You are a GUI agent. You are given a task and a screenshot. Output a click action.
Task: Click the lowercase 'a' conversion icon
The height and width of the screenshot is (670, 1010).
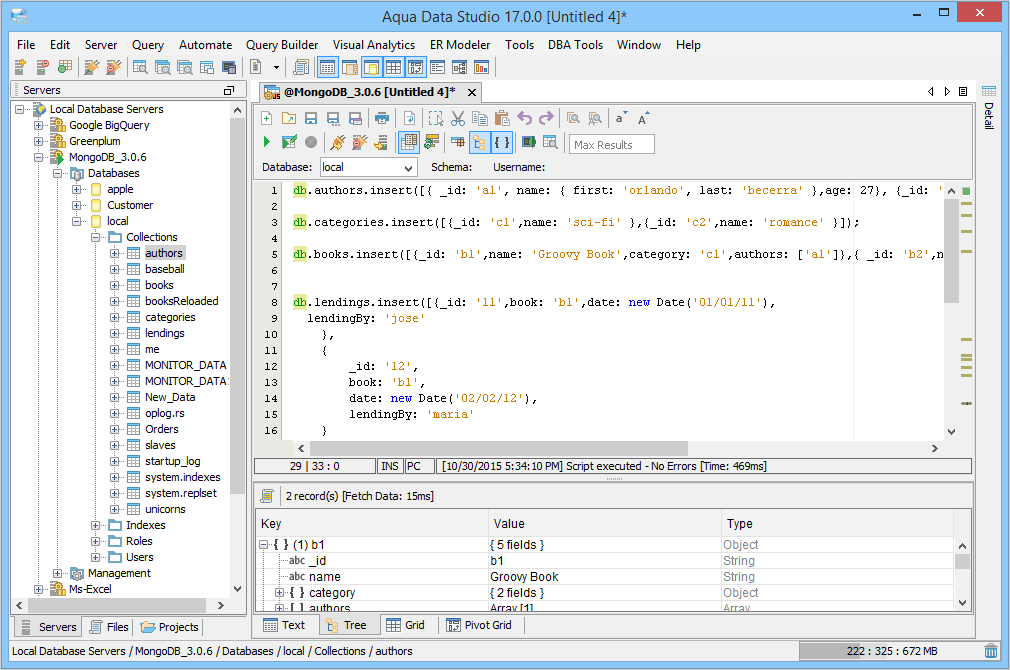pyautogui.click(x=620, y=119)
